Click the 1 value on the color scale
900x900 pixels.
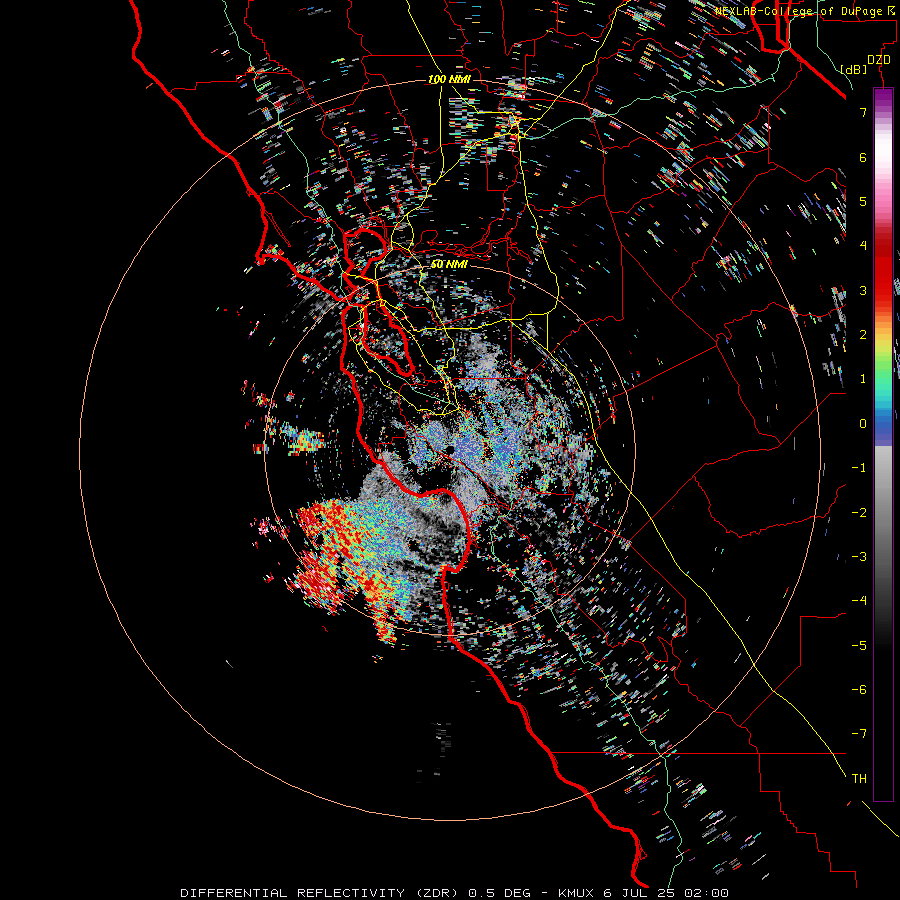coord(863,379)
